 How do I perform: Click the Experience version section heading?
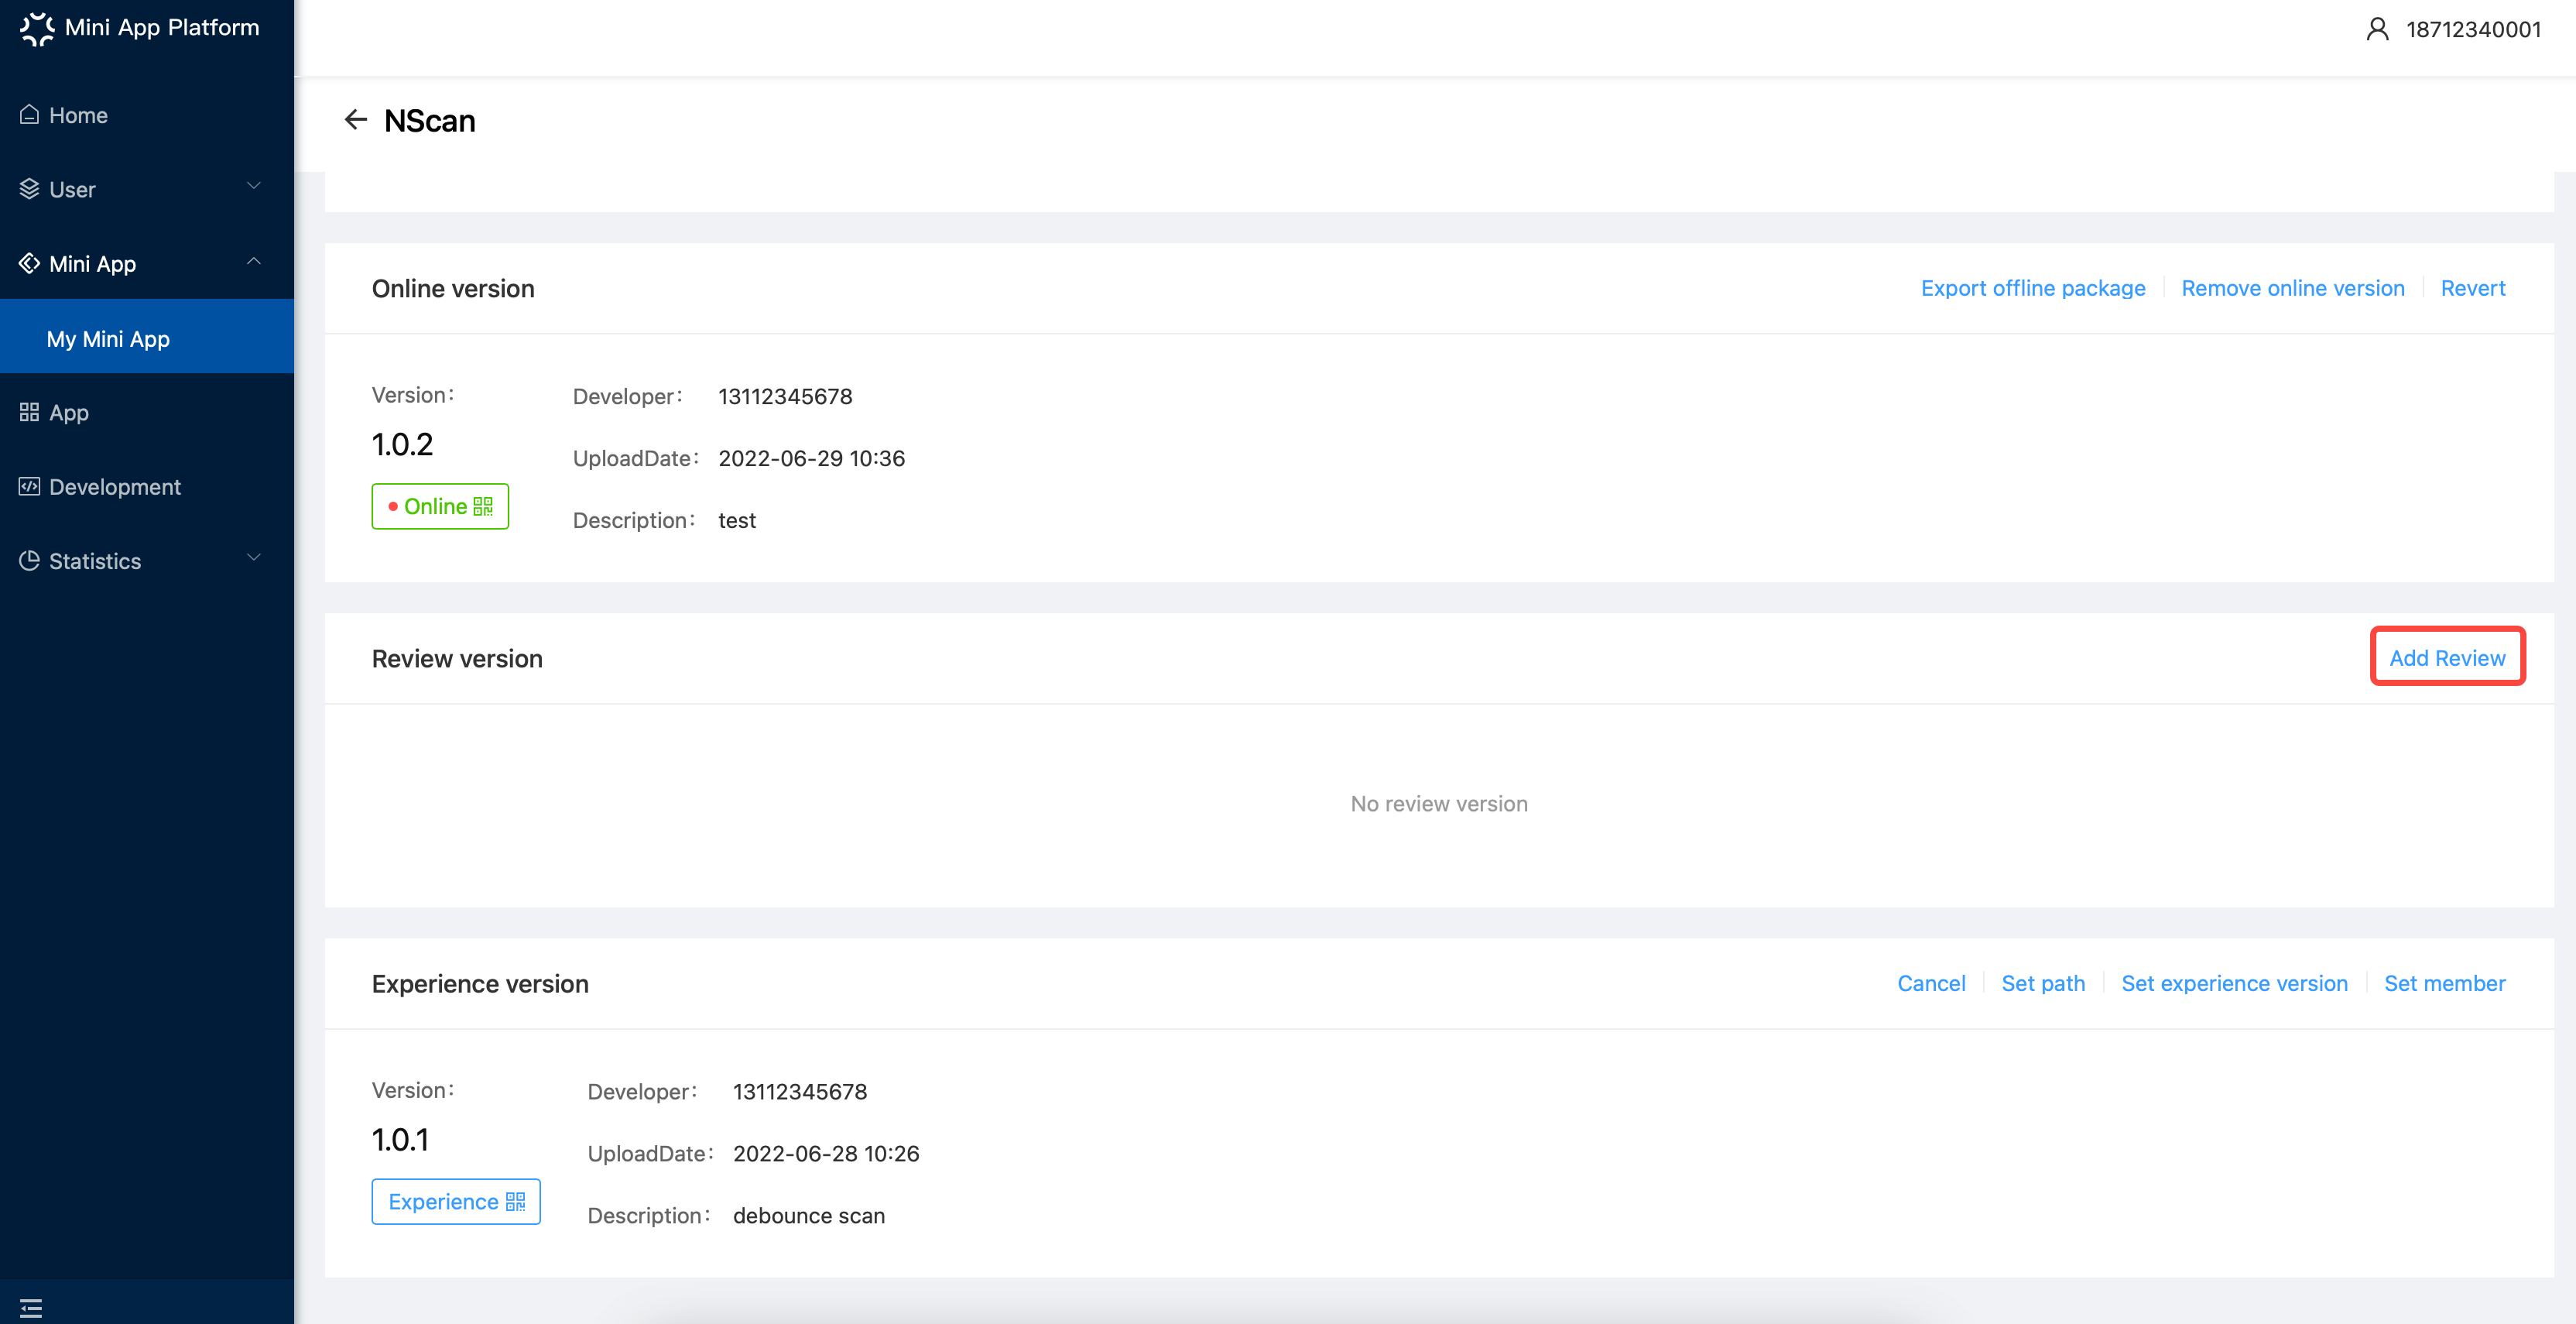[480, 984]
